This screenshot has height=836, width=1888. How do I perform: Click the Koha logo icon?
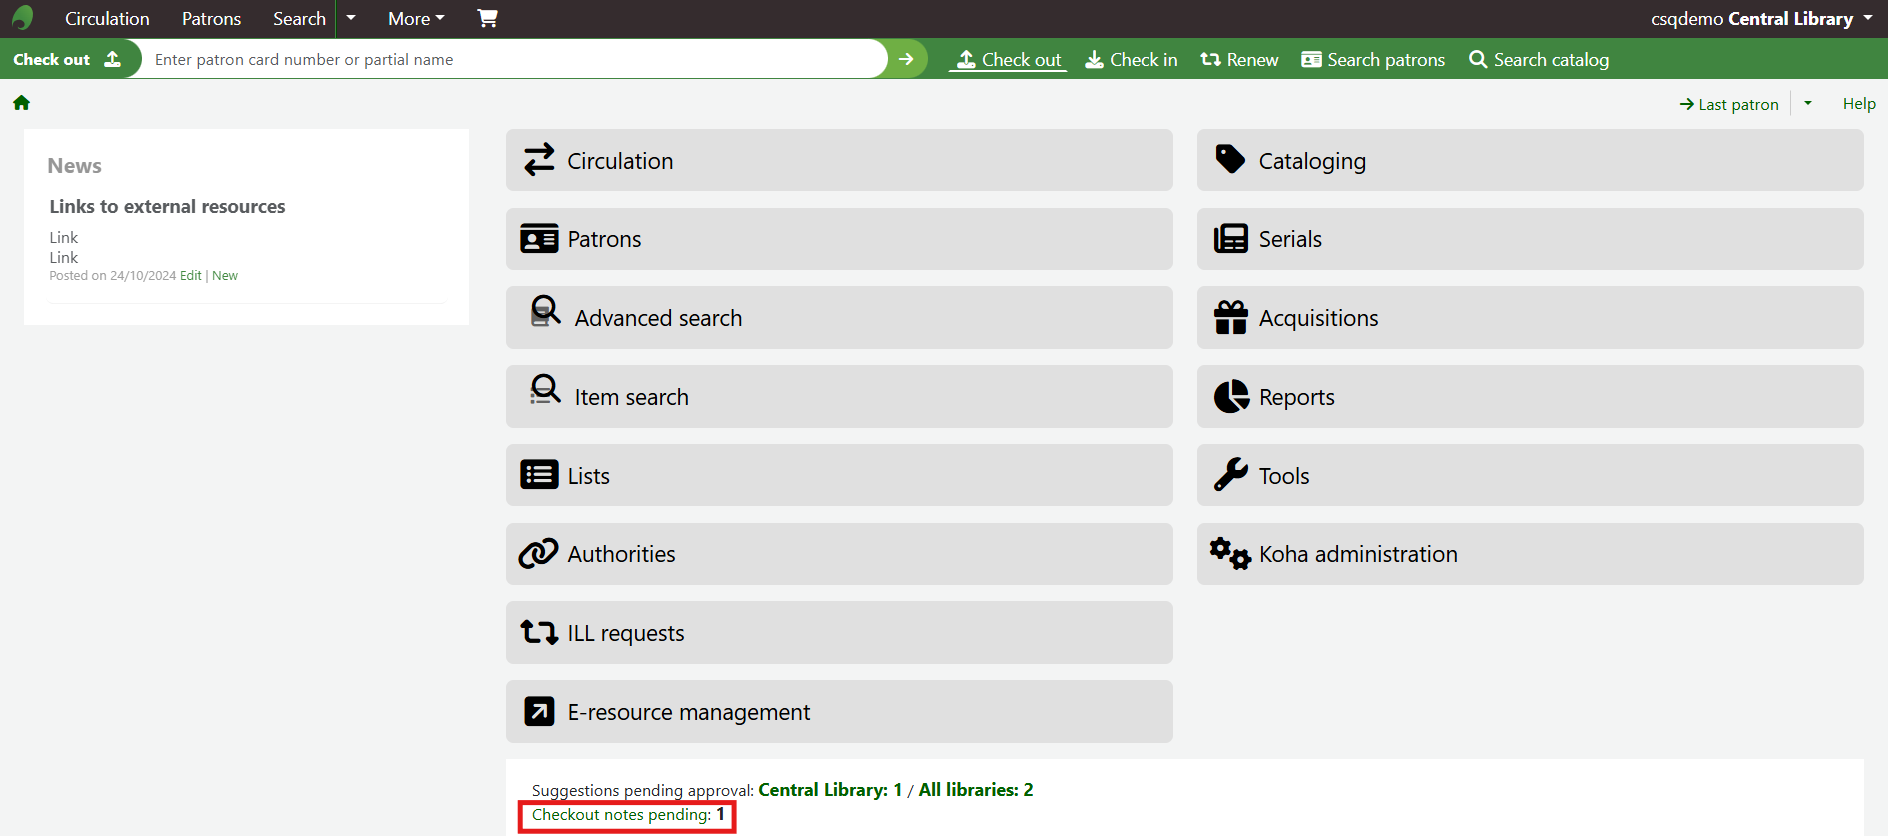22,18
